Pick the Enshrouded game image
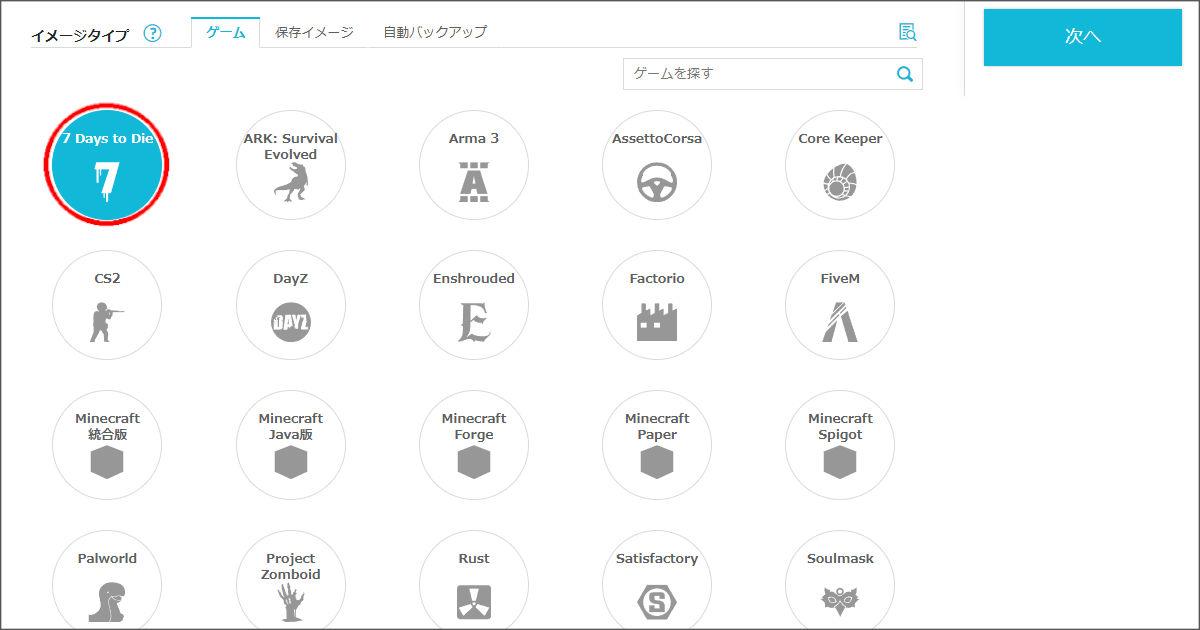Viewport: 1200px width, 630px height. (474, 305)
